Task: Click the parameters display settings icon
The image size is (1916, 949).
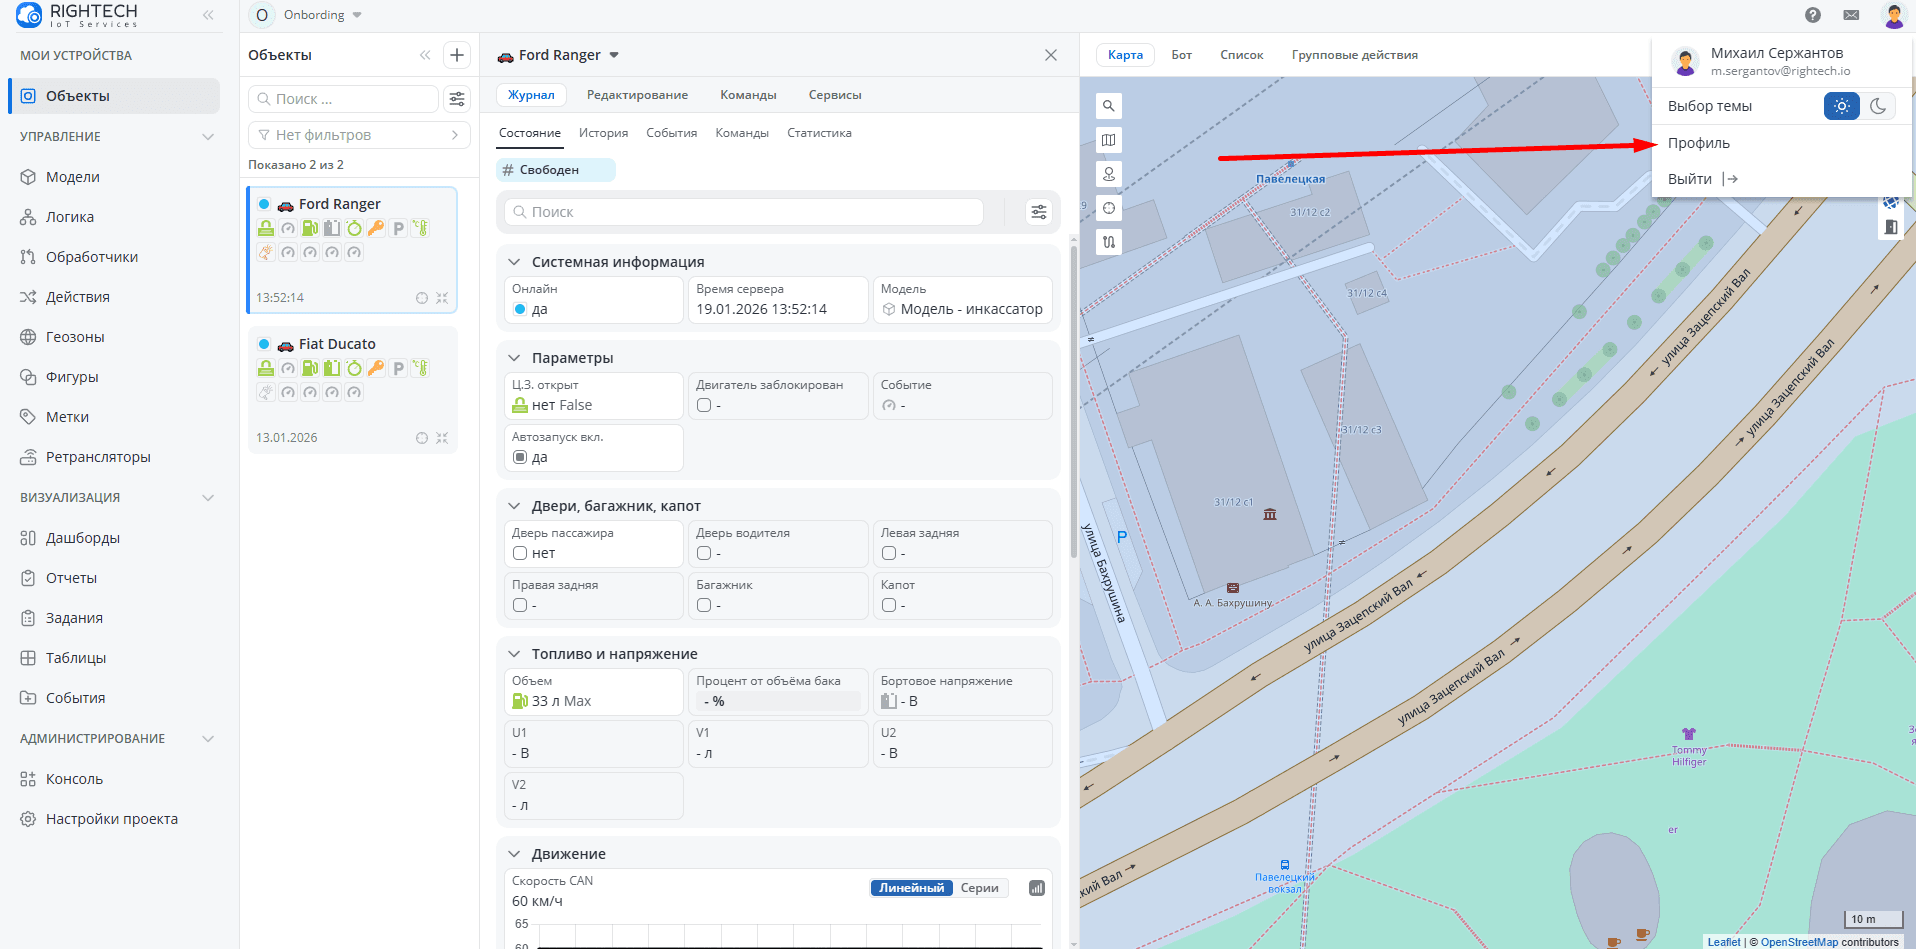Action: pos(1039,212)
